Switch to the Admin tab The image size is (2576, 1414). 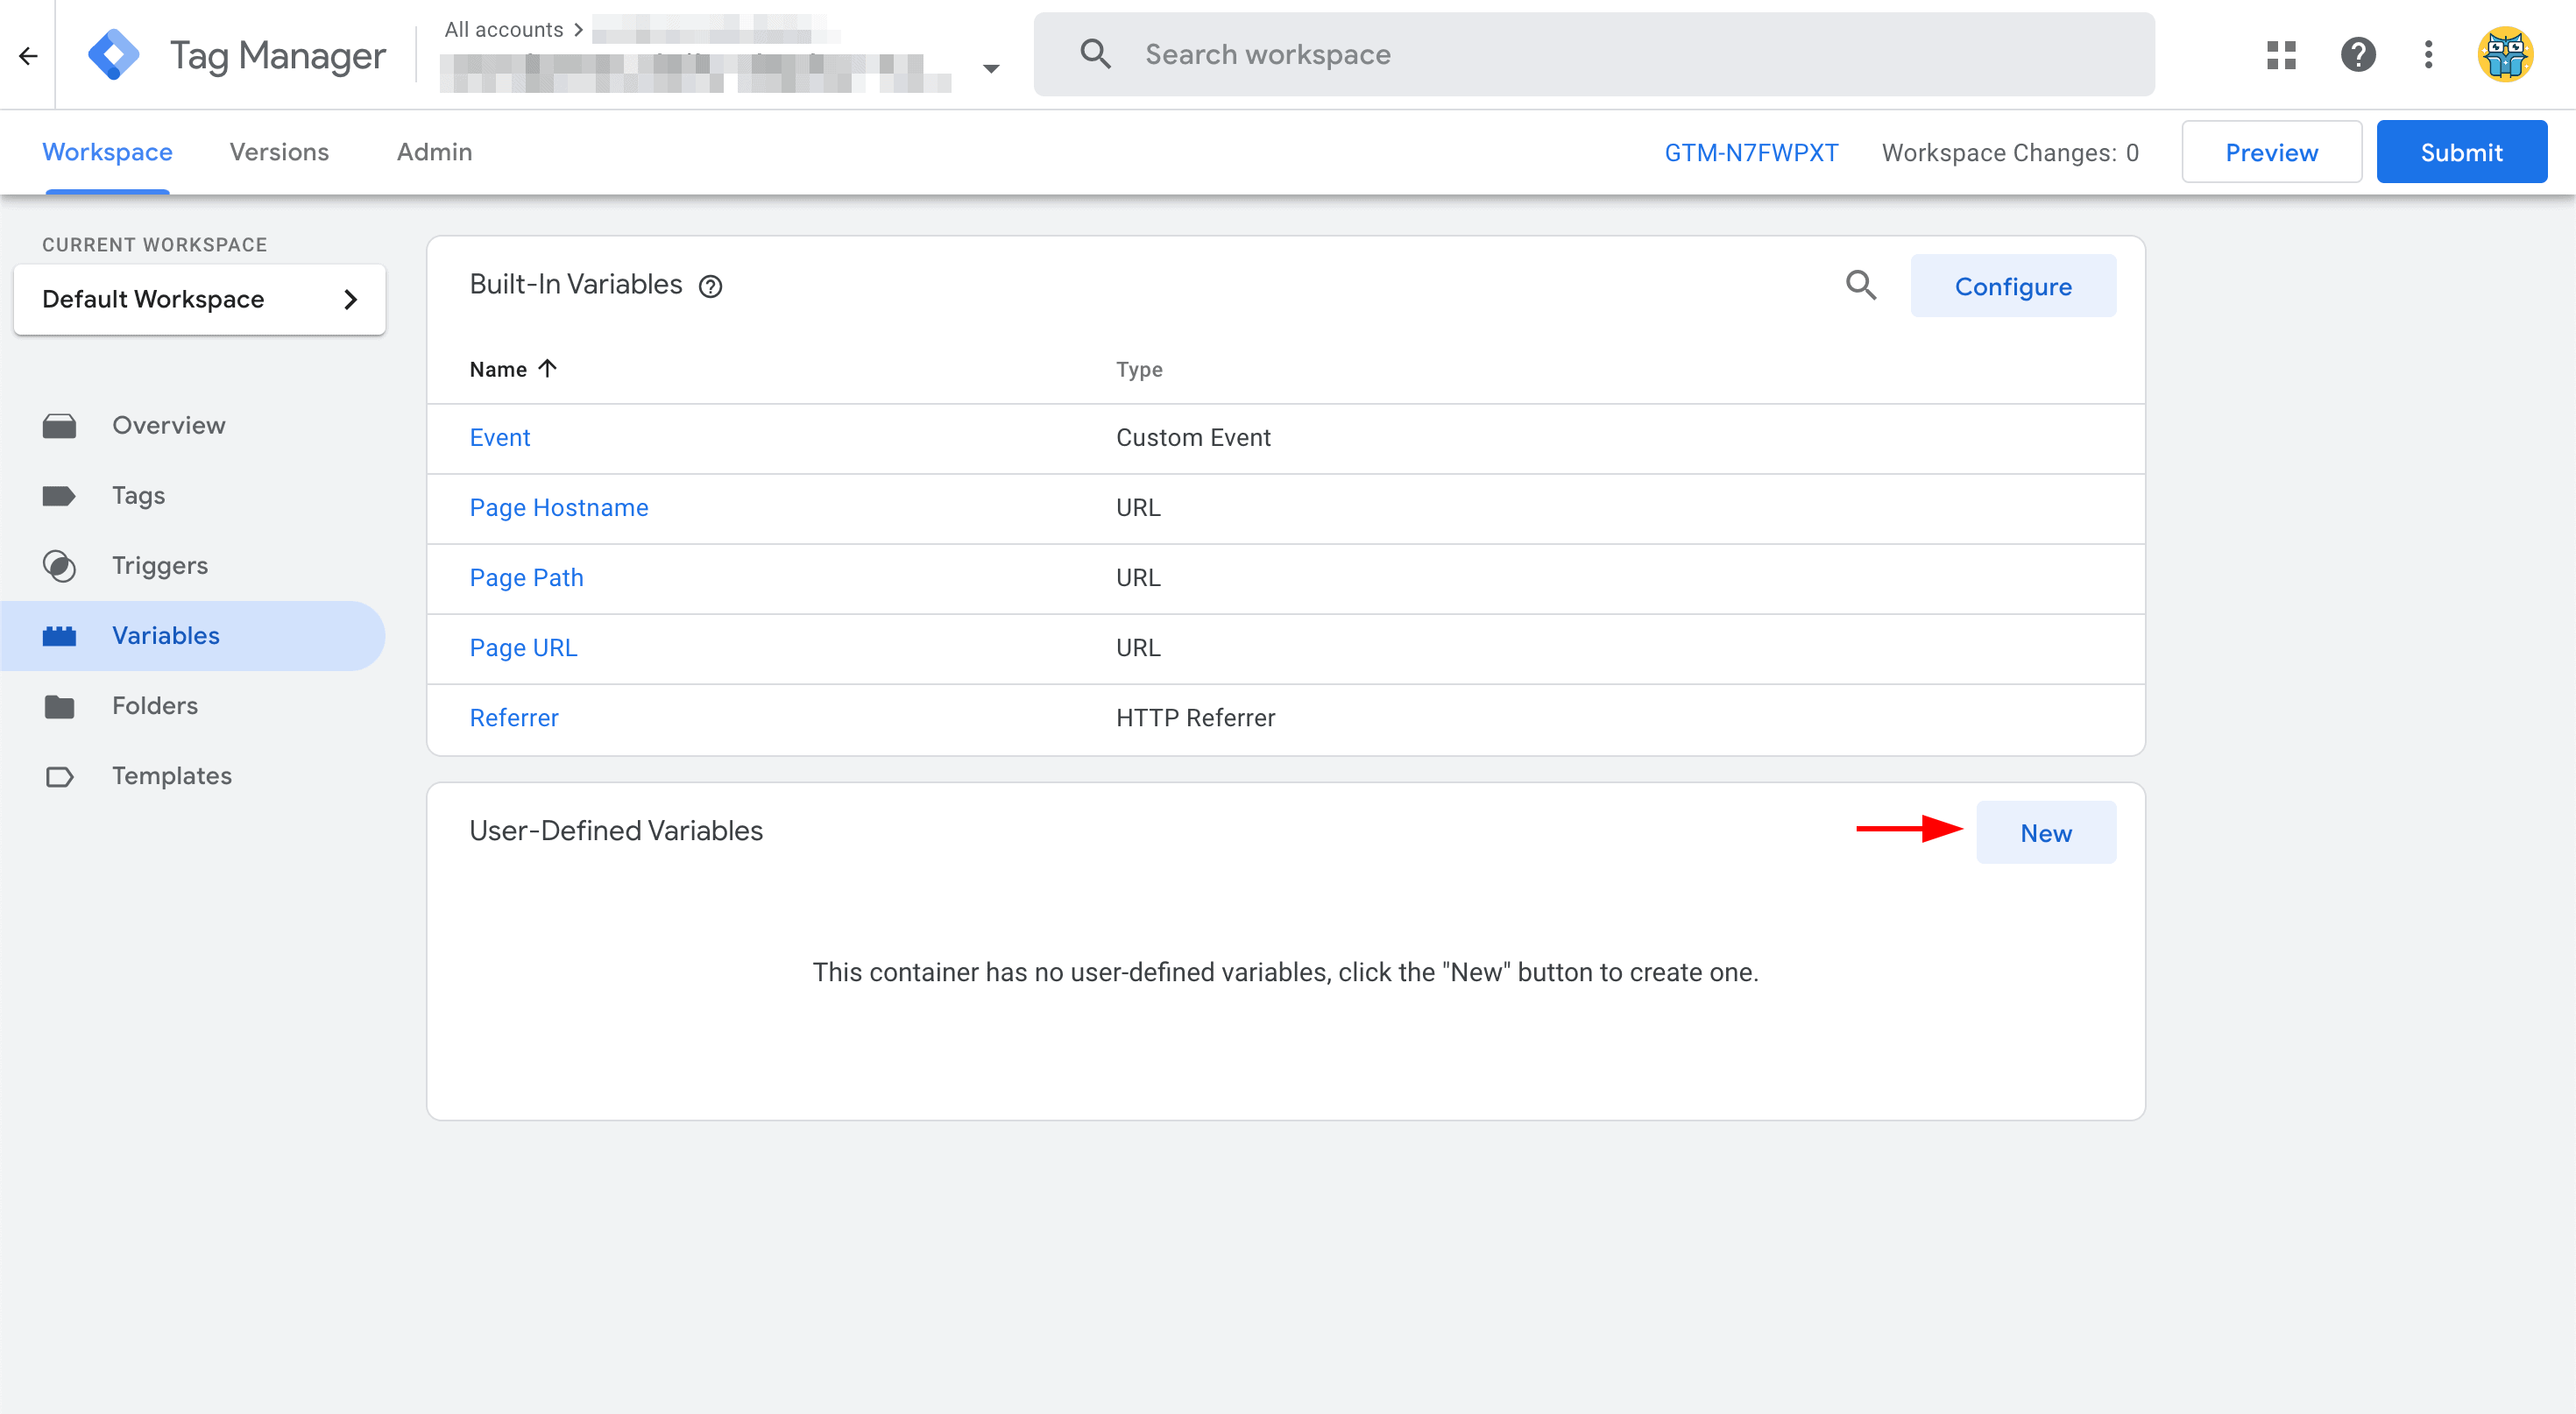click(x=434, y=152)
